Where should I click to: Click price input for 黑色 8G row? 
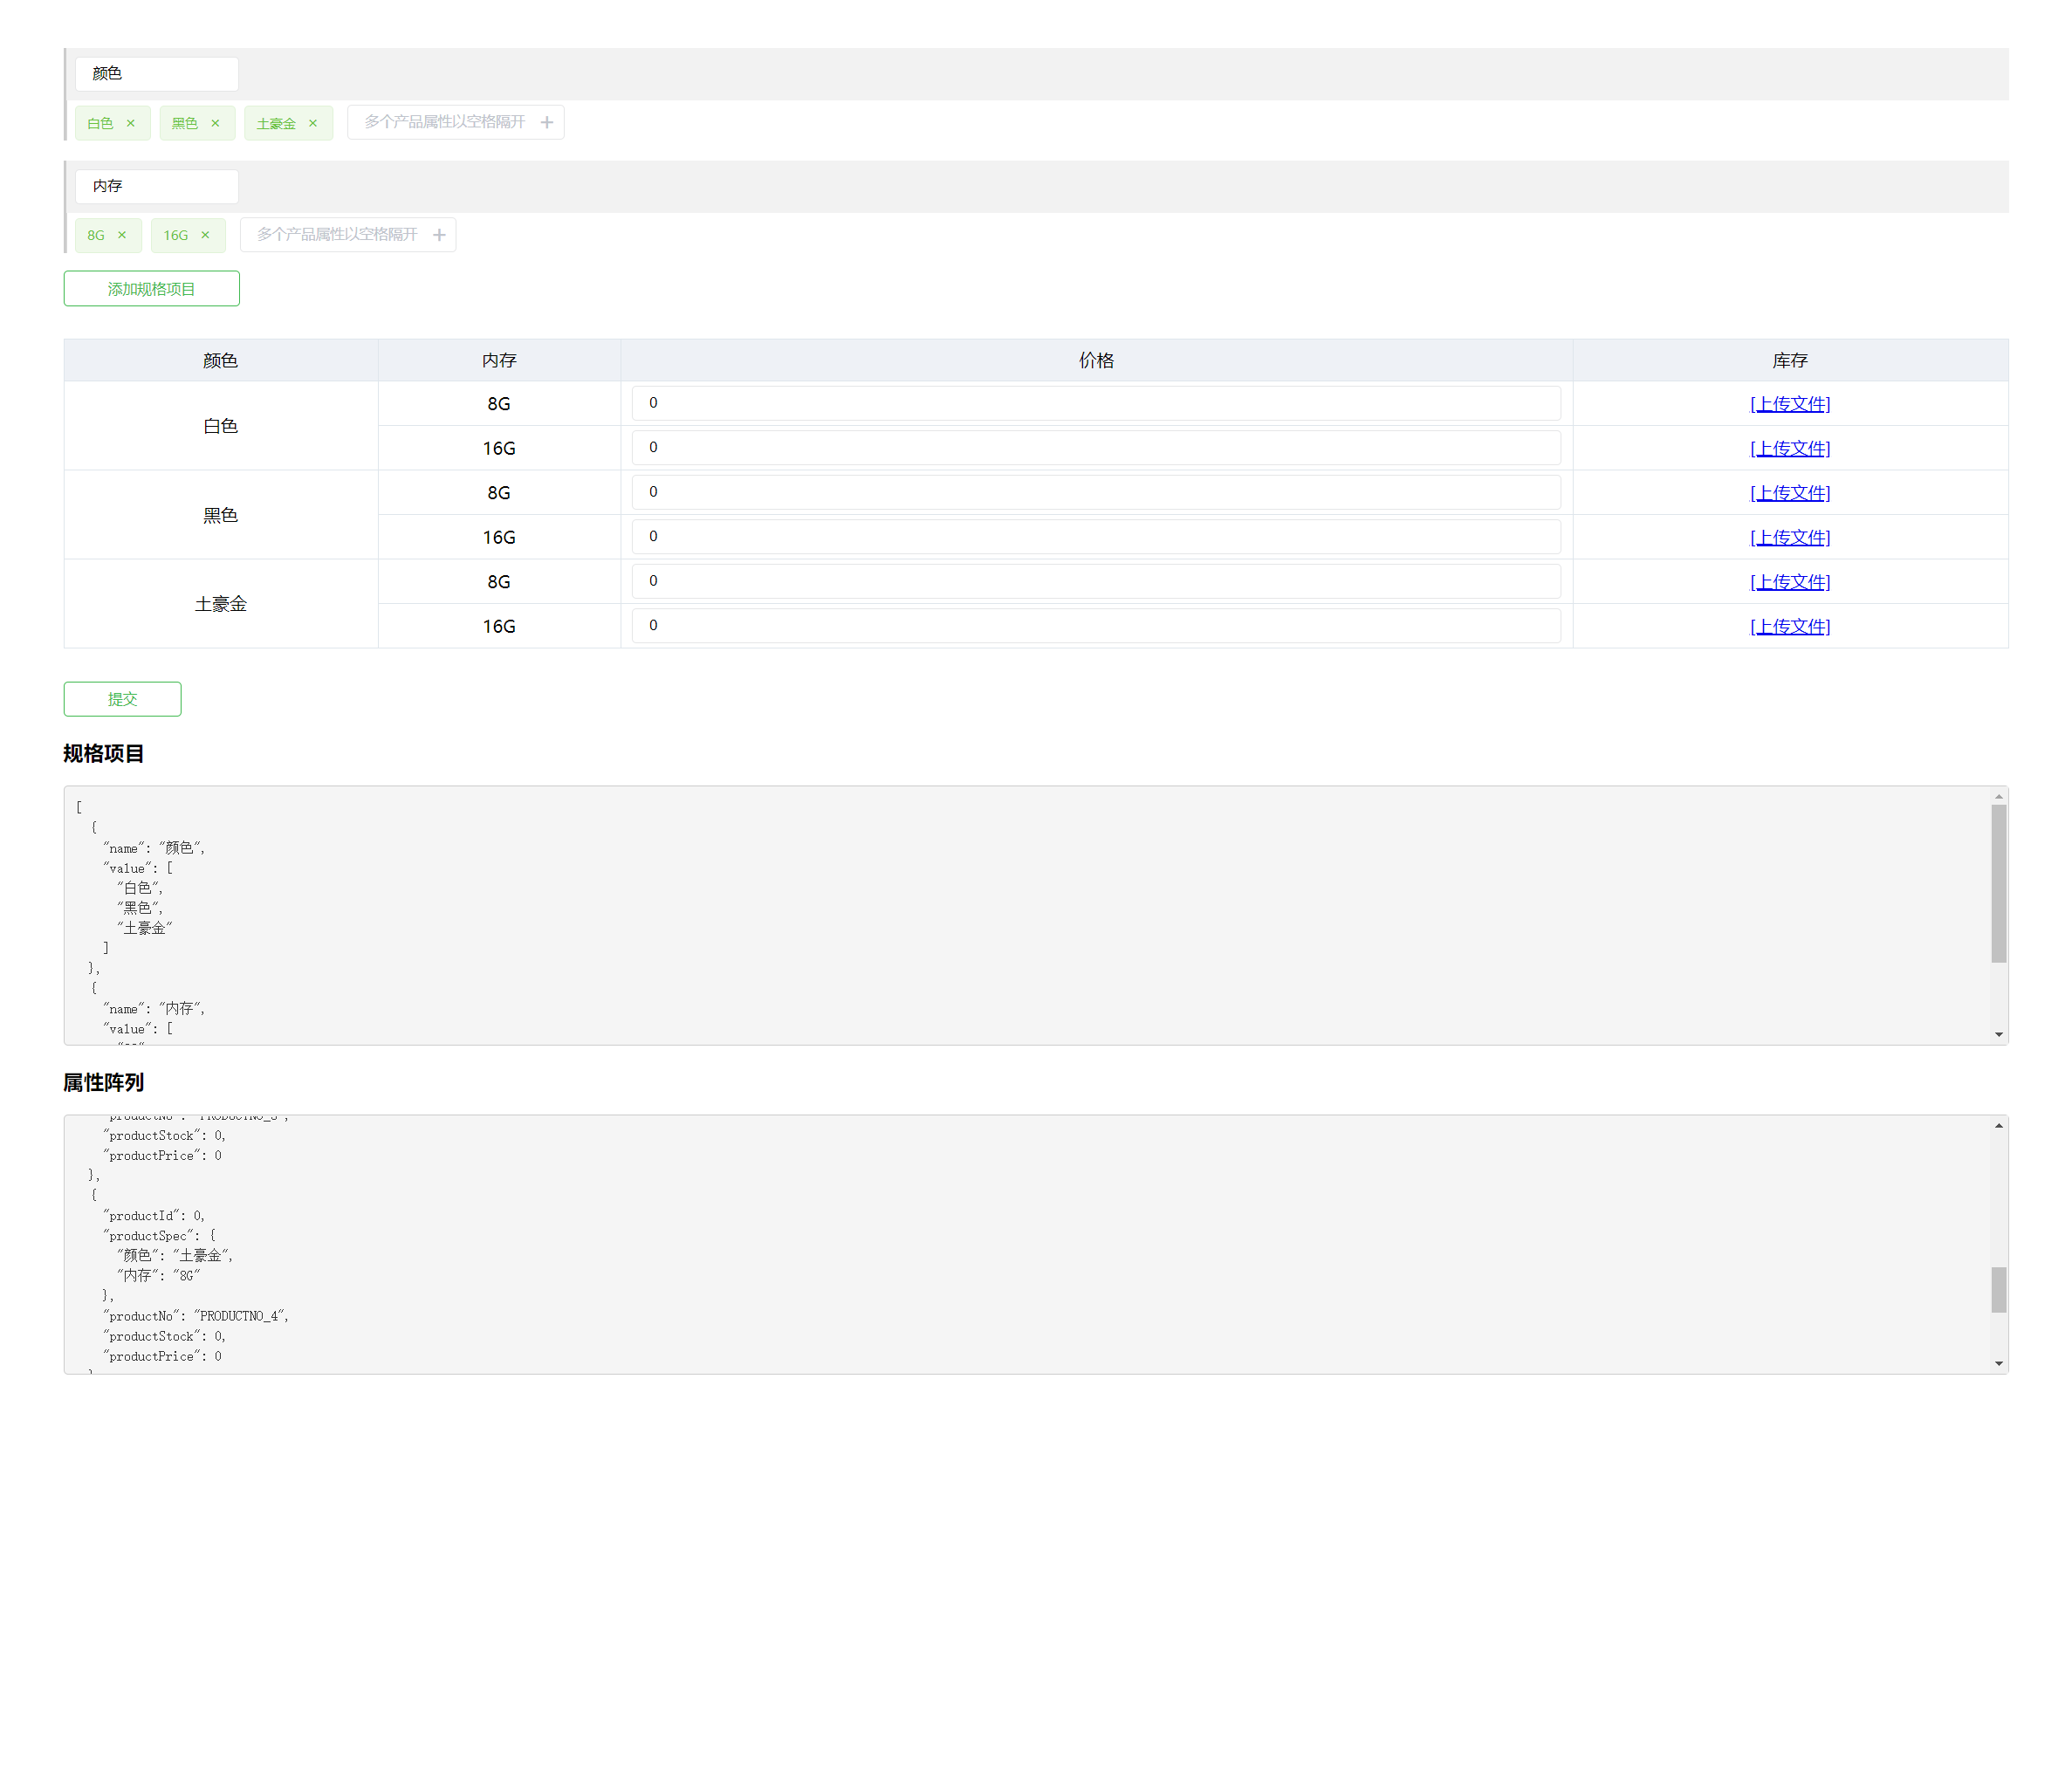point(1095,492)
